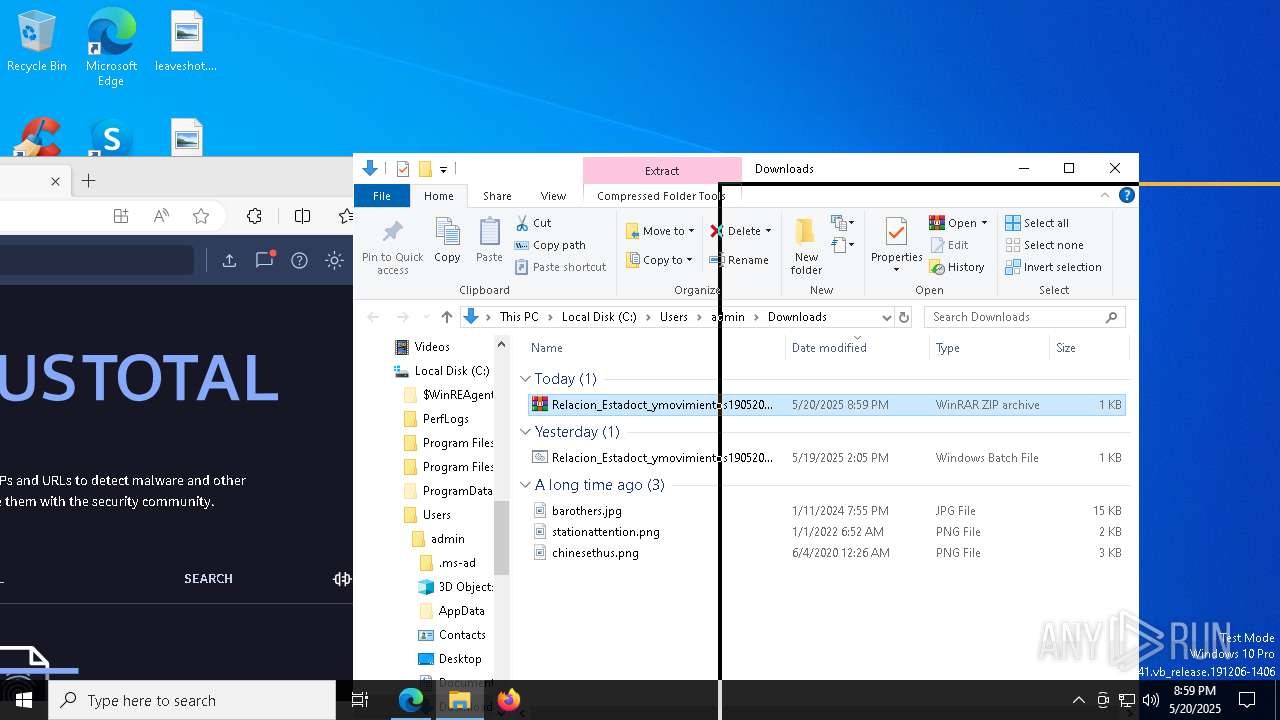
Task: Open Explorer help question icon
Action: 1126,196
